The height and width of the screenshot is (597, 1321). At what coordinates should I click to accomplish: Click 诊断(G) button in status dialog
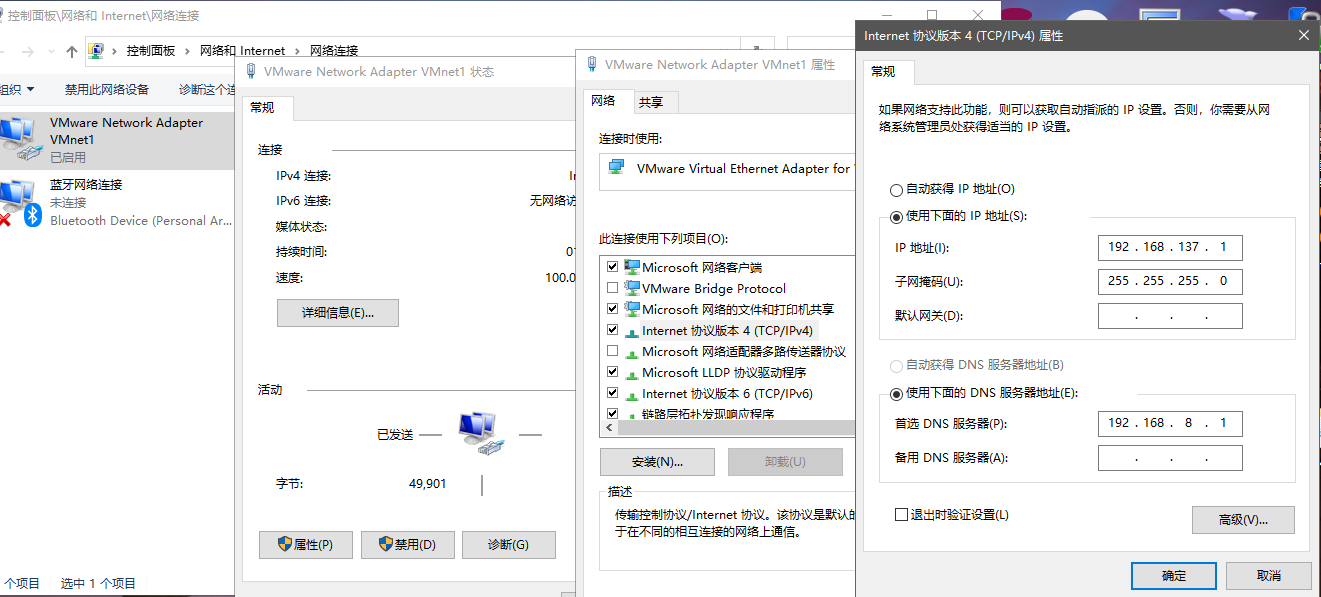click(x=508, y=544)
